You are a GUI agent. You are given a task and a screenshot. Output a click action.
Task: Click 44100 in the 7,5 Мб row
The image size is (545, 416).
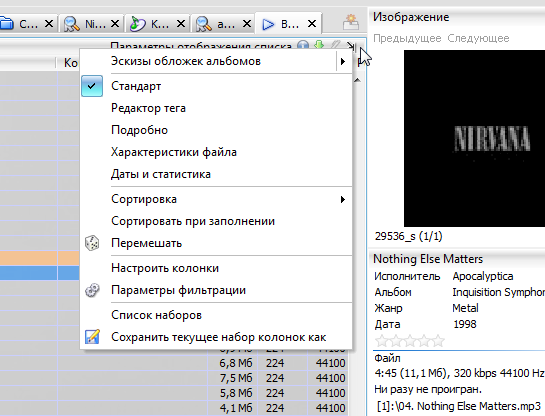[331, 378]
